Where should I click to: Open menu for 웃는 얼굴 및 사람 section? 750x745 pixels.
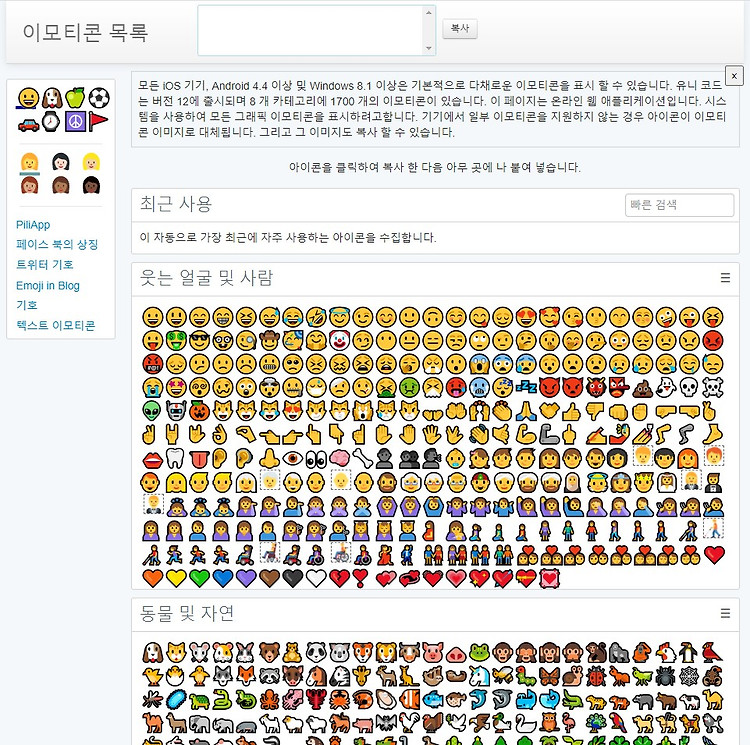click(725, 278)
